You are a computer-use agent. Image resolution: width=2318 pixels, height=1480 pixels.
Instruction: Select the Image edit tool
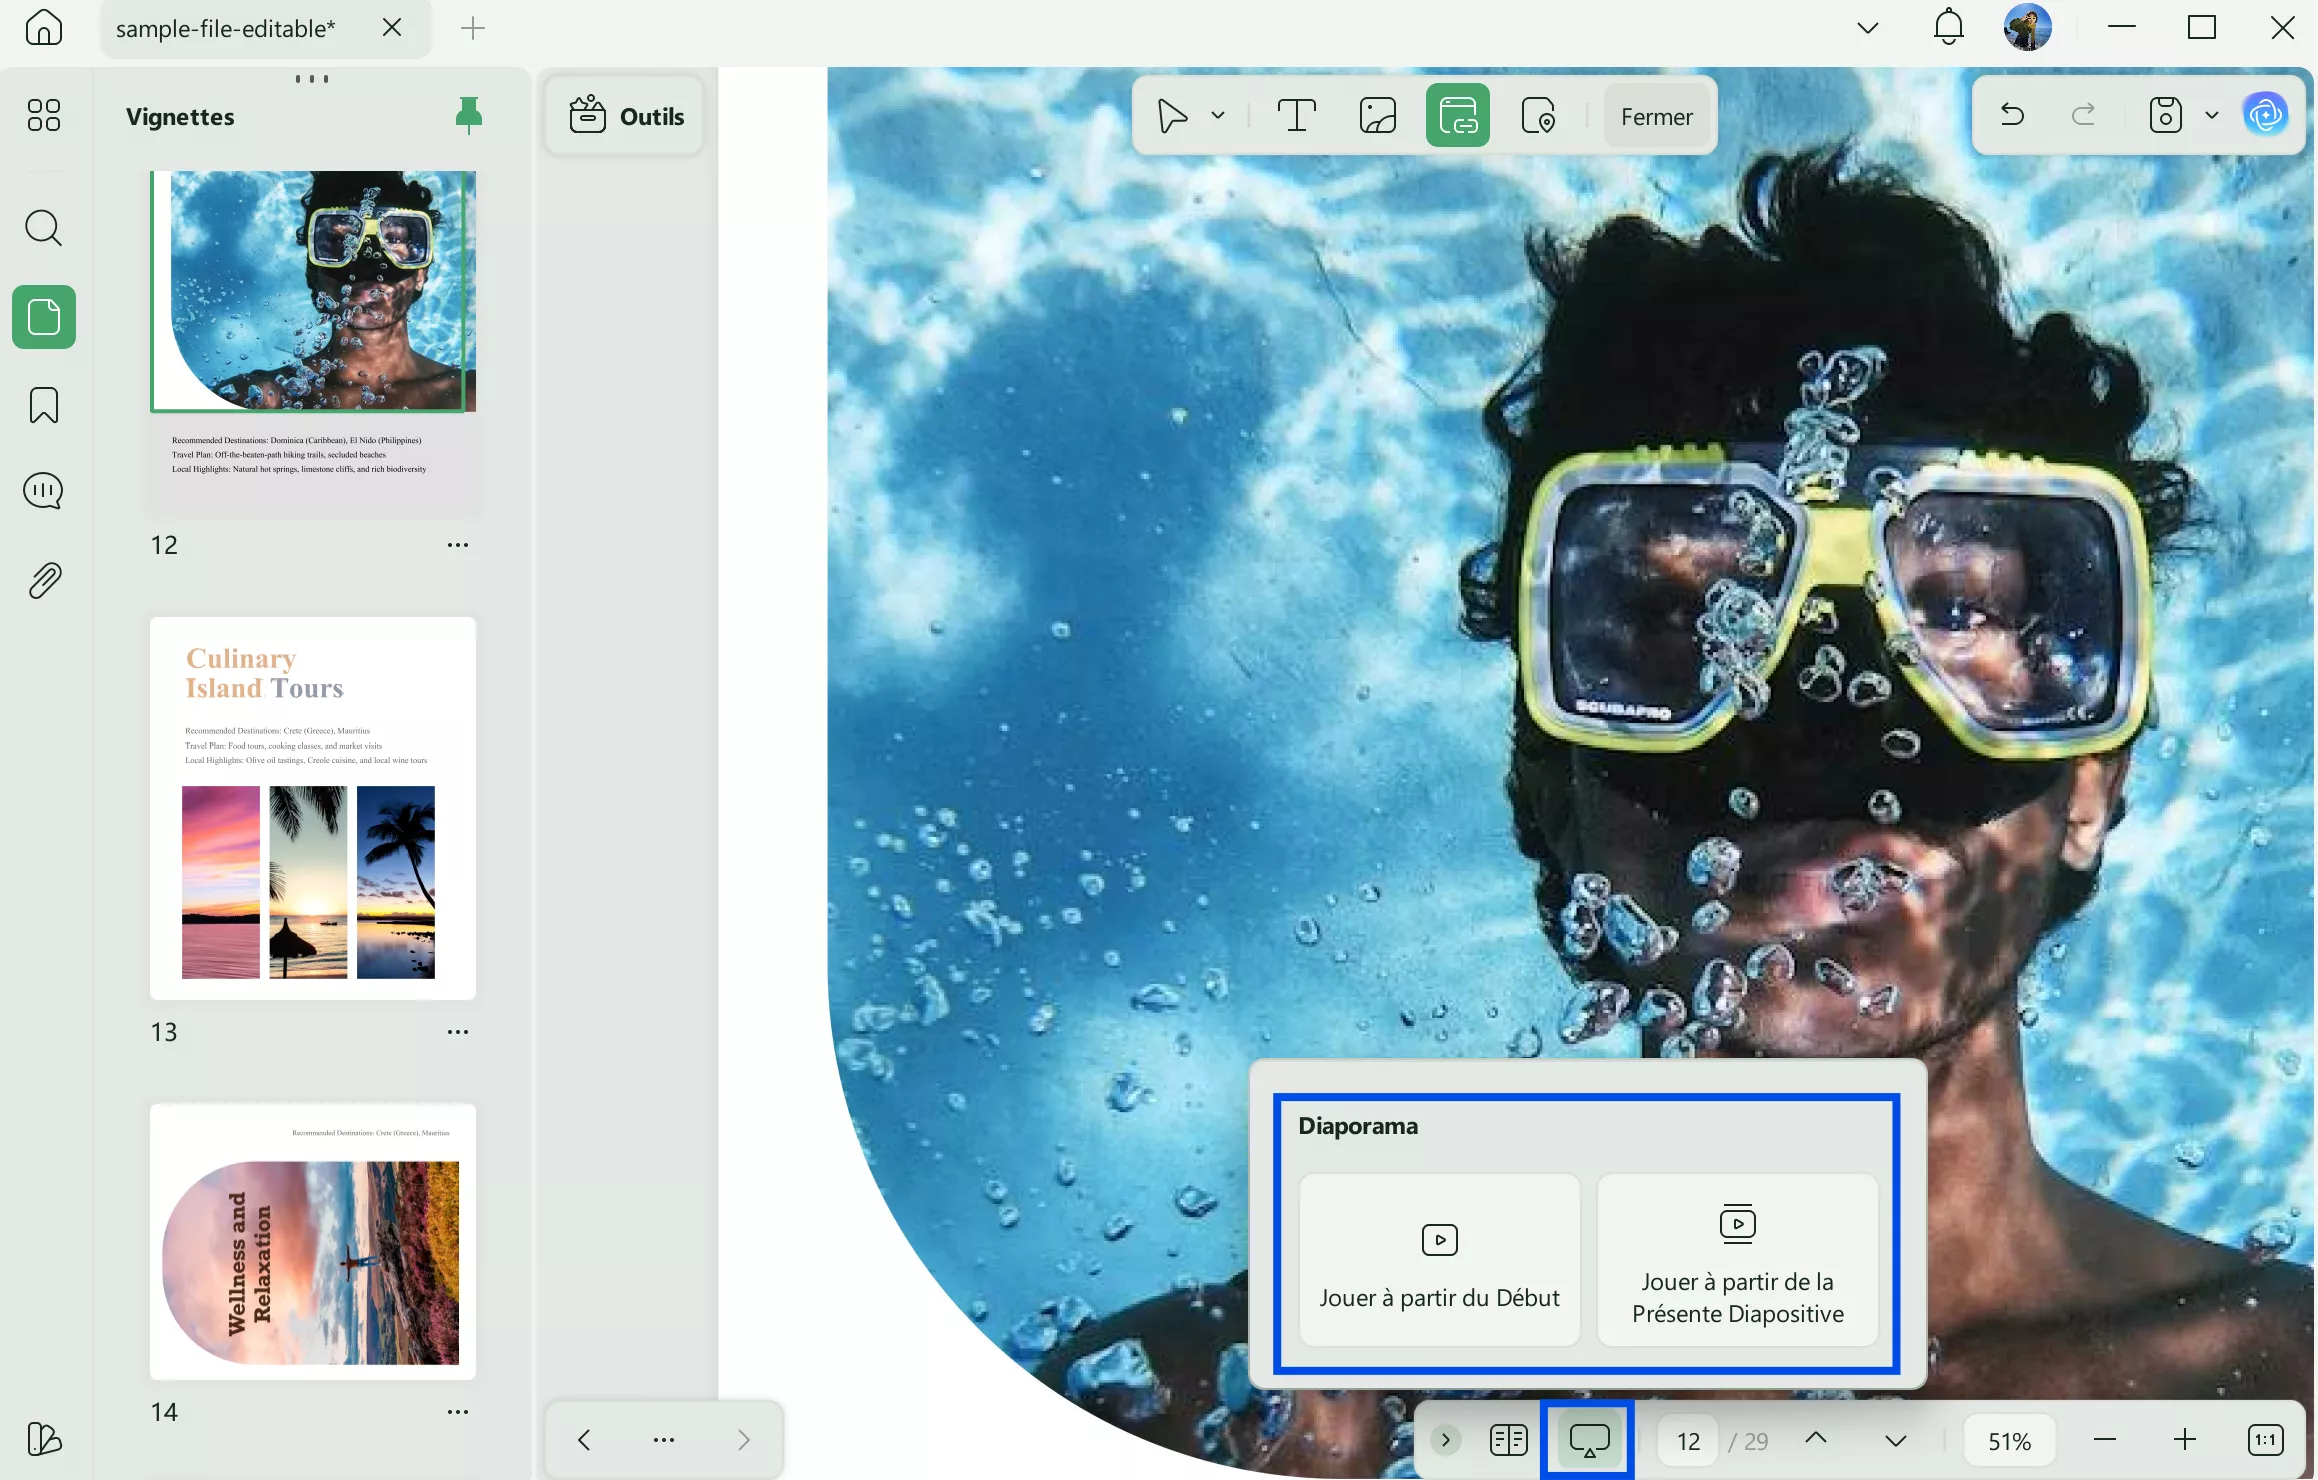click(1377, 116)
